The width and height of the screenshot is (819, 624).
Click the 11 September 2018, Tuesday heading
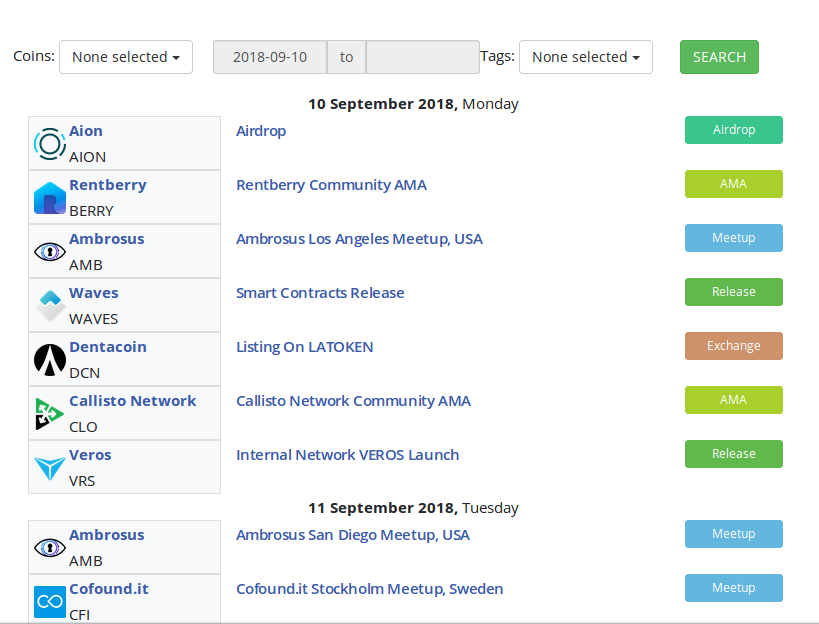[x=413, y=508]
